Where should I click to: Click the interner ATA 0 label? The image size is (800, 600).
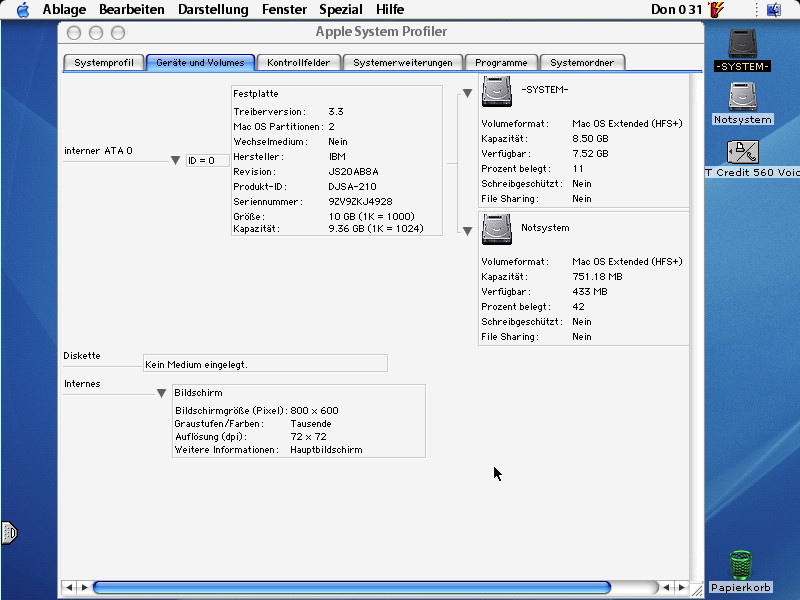click(x=98, y=151)
